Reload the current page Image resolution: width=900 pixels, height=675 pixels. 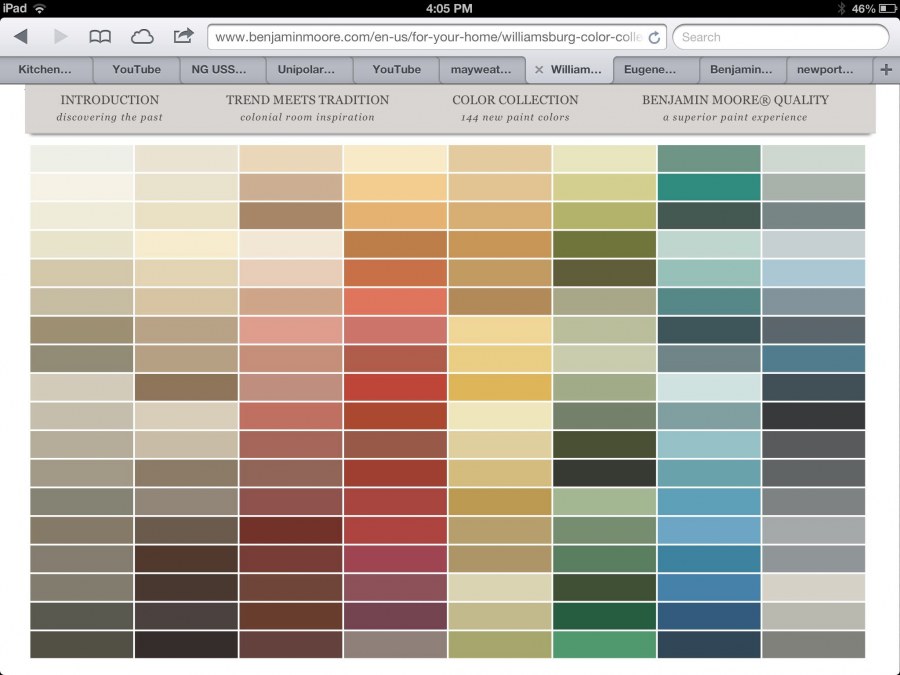coord(655,36)
